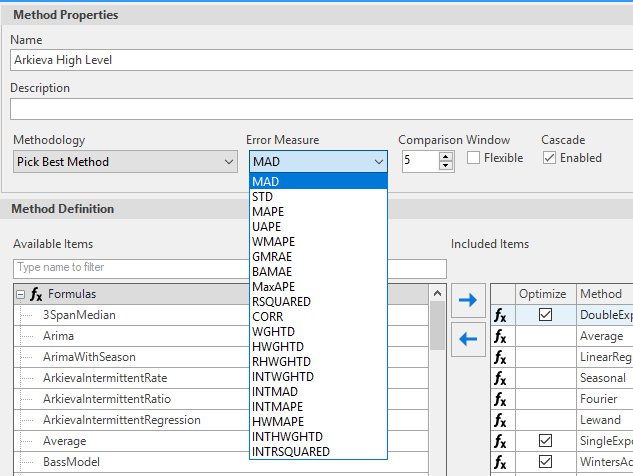Click the fx icon on the DoubleExp row
The height and width of the screenshot is (476, 633).
[500, 315]
